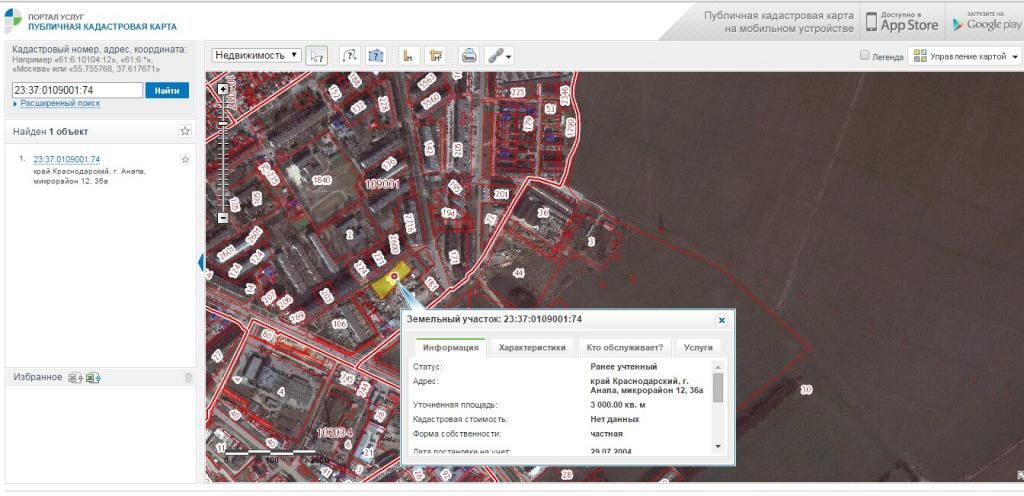Star the found result 23:37:0109001:74

(185, 160)
